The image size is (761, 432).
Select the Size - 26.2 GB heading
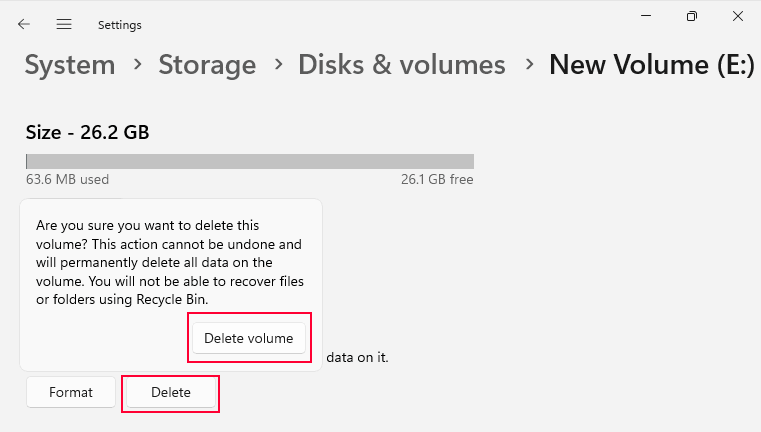coord(87,132)
